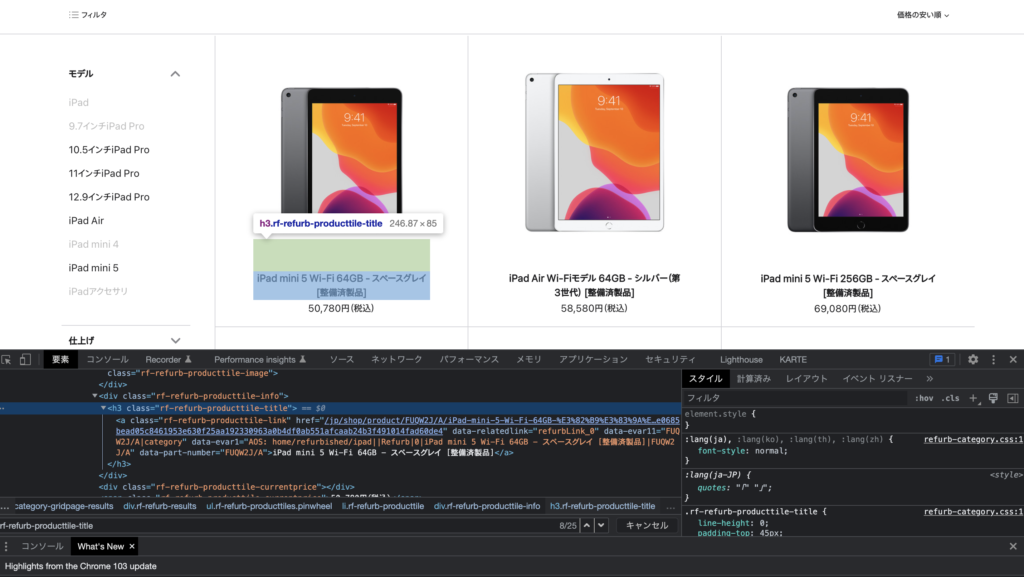Open the セキュリティ tab

click(x=670, y=360)
